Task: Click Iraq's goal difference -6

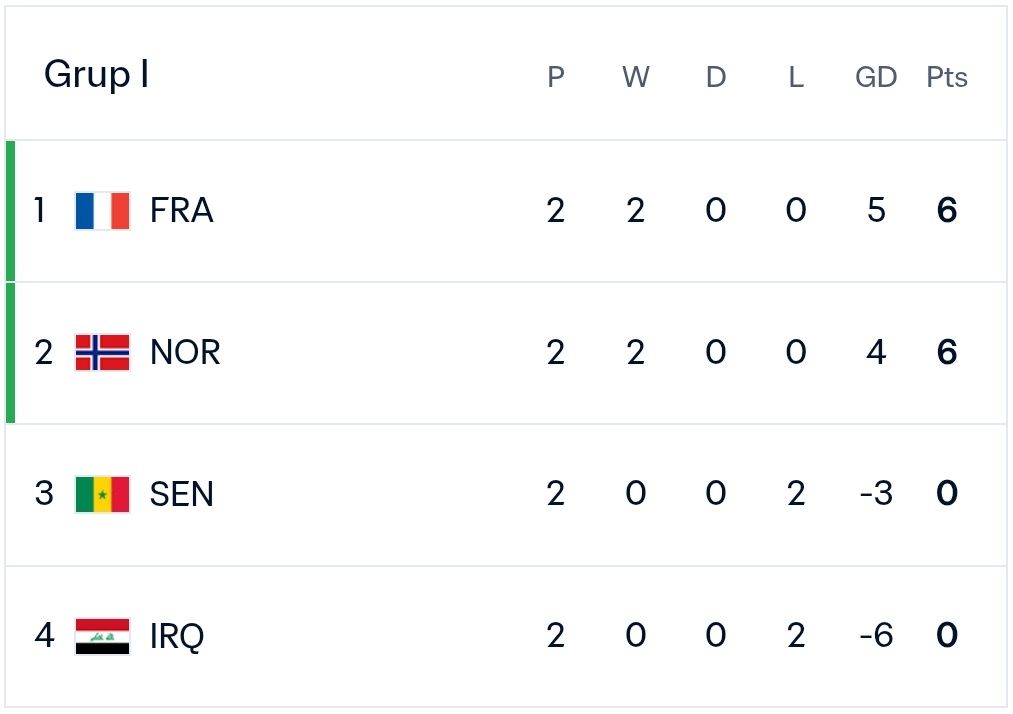Action: tap(876, 636)
